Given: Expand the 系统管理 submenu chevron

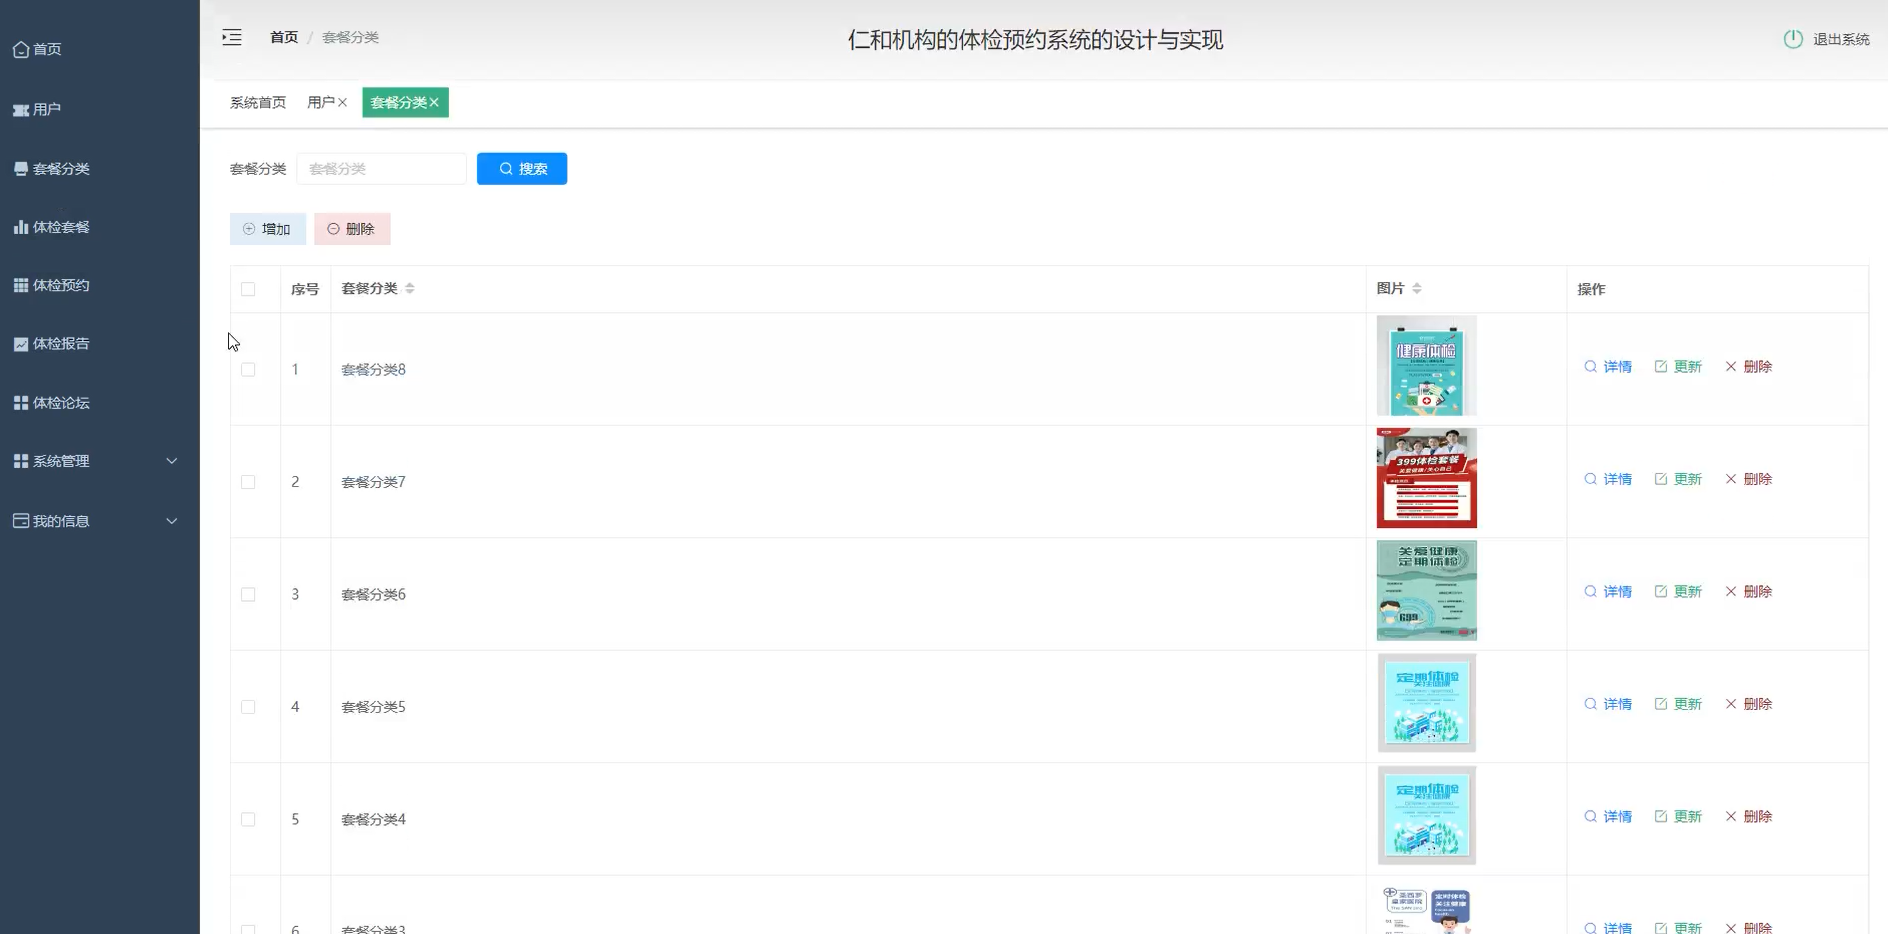Looking at the screenshot, I should [172, 461].
